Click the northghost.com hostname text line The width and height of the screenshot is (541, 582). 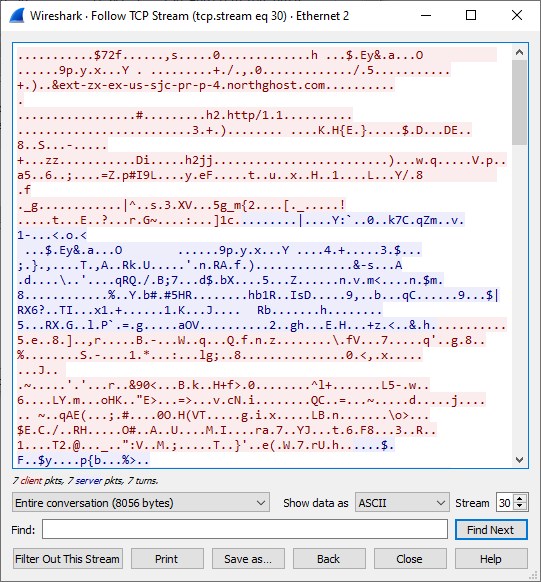pos(206,85)
